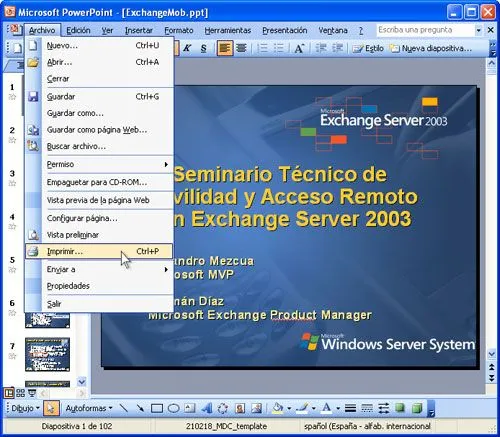
Task: Select Vista preliminar menu entry
Action: point(99,235)
